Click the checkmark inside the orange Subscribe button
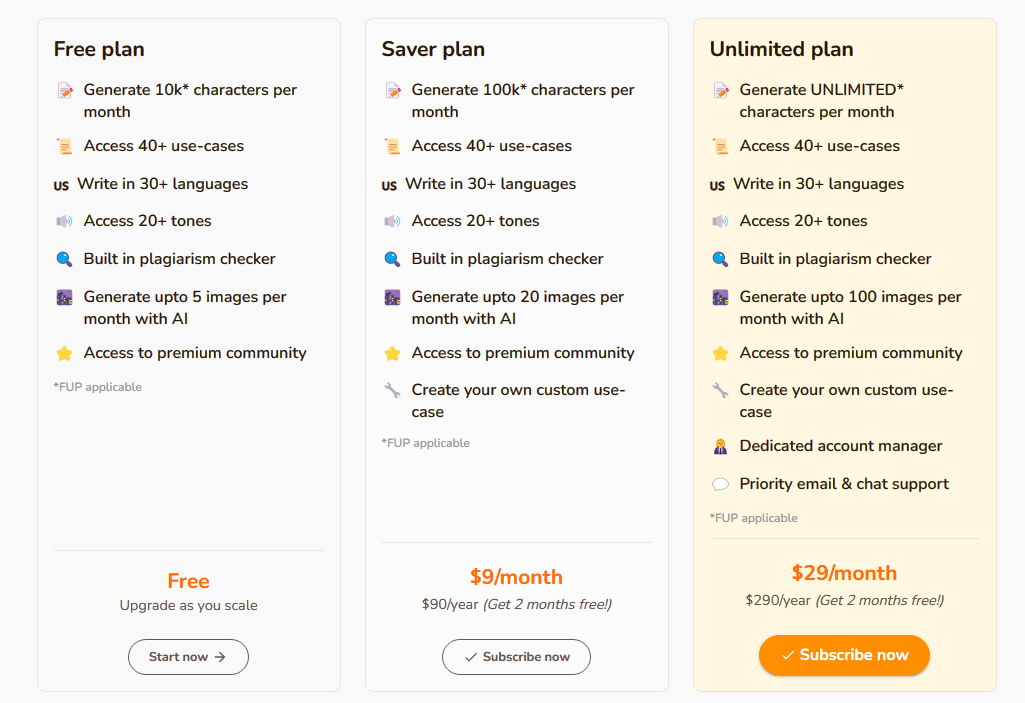Image resolution: width=1025 pixels, height=703 pixels. [x=786, y=655]
